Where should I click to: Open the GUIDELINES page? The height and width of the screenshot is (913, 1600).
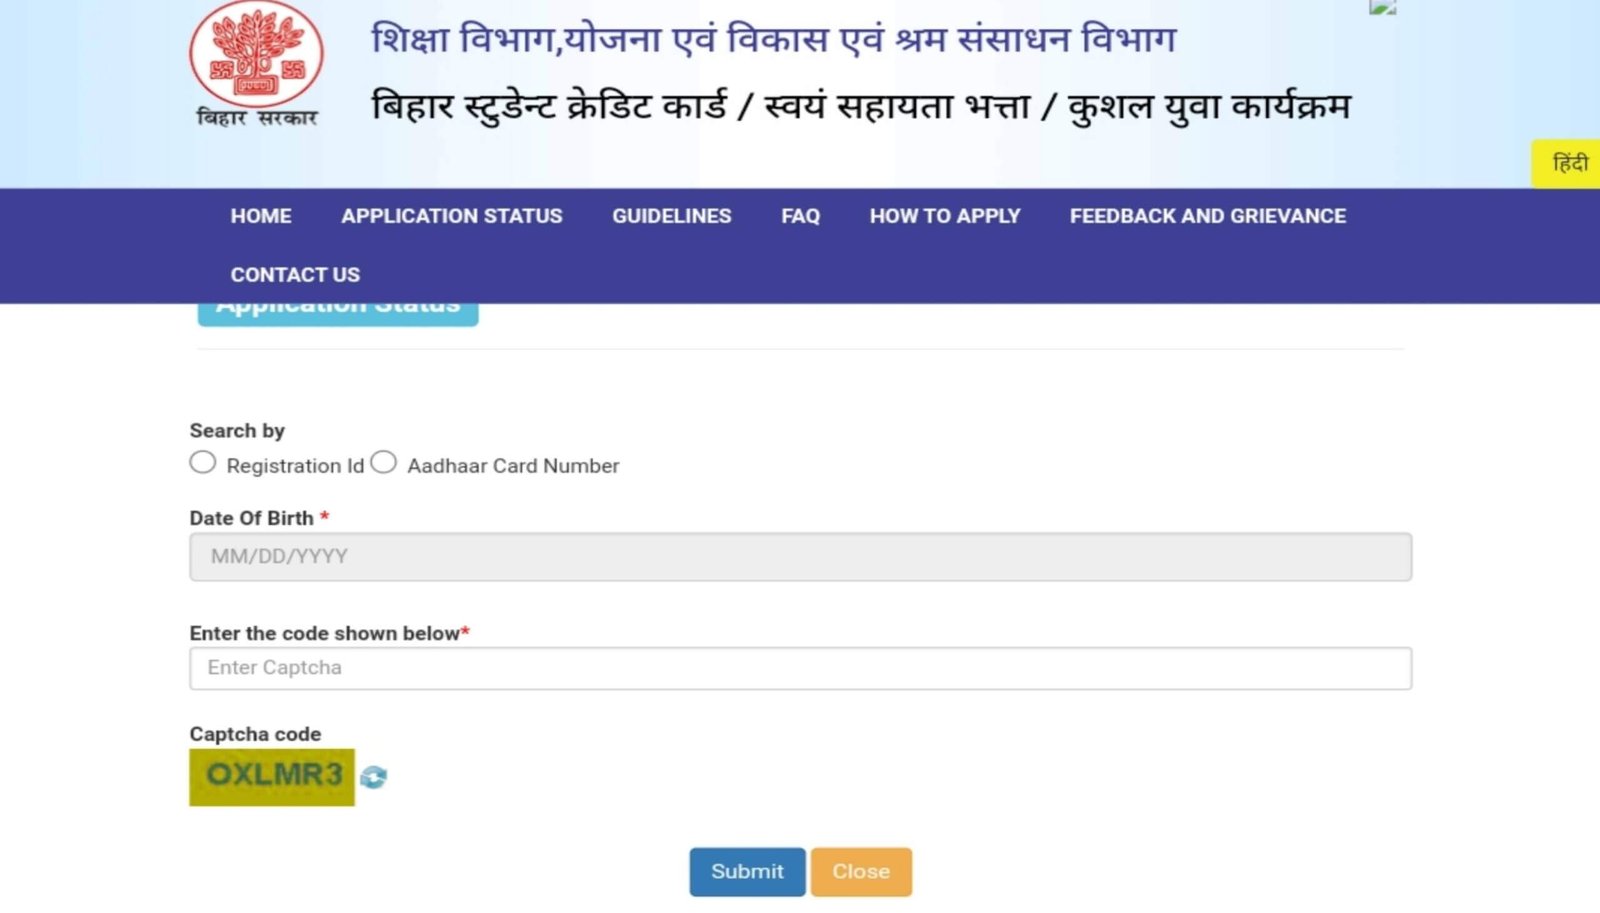click(x=671, y=216)
